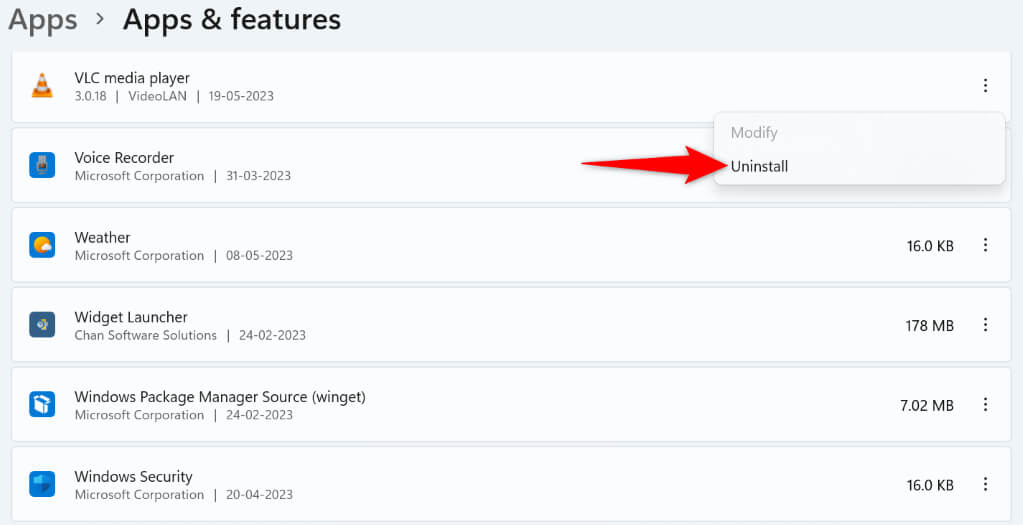Click the Windows Package Manager Source icon
Screen dimensions: 1023x525
[42, 405]
